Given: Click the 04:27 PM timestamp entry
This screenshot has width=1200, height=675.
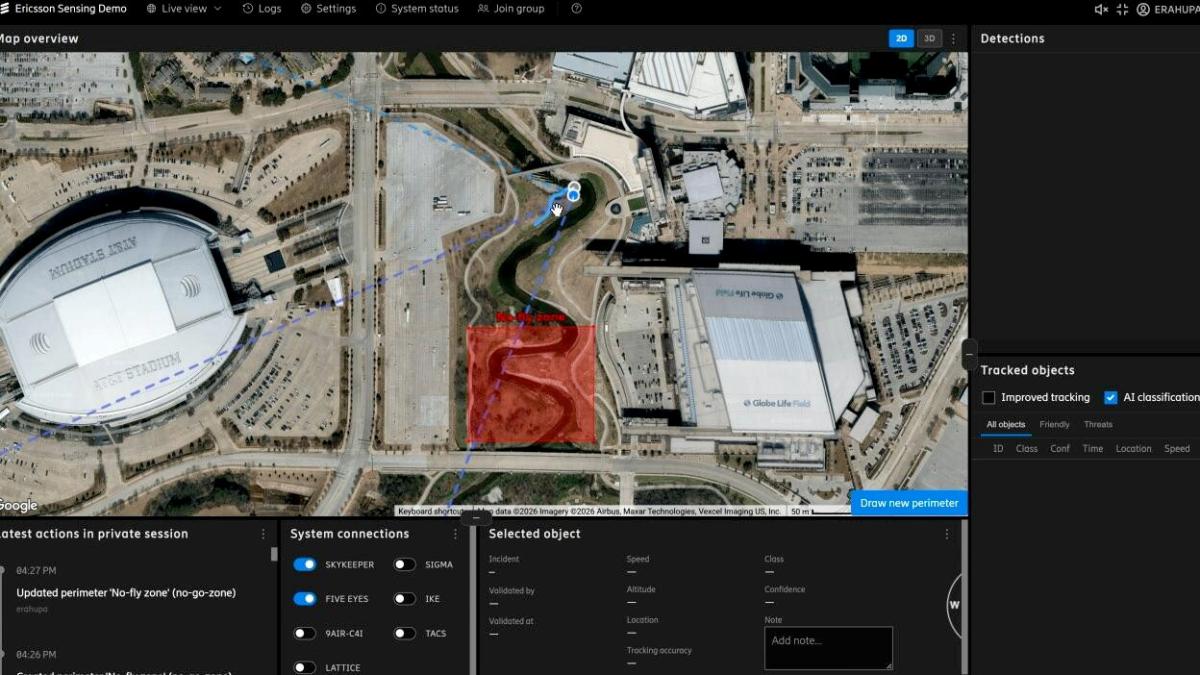Looking at the screenshot, I should 36,571.
